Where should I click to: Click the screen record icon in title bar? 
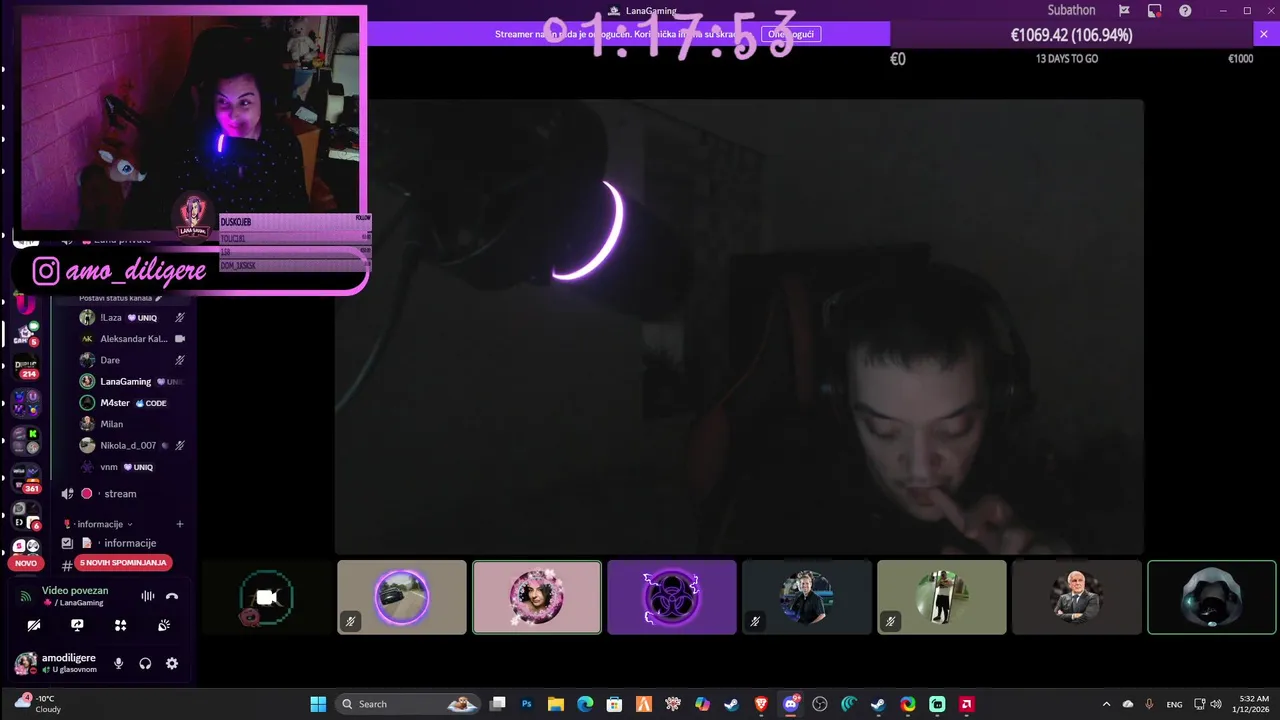pos(1155,11)
